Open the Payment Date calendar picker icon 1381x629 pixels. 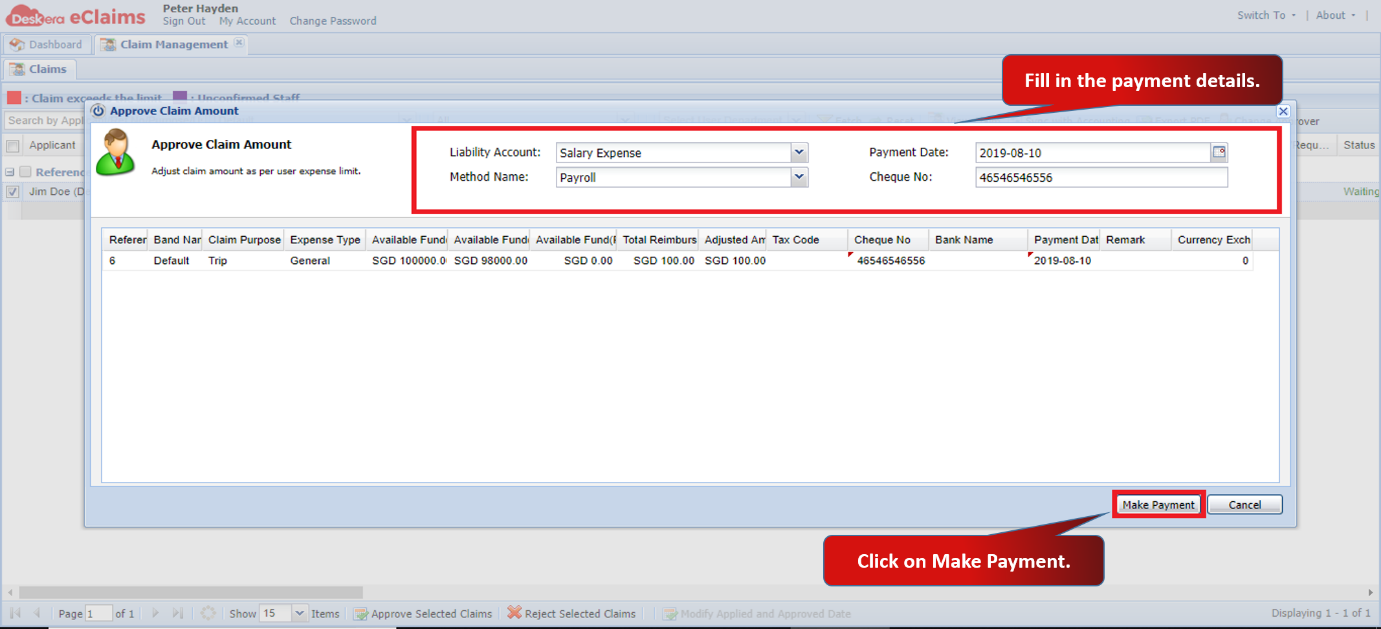[1219, 153]
